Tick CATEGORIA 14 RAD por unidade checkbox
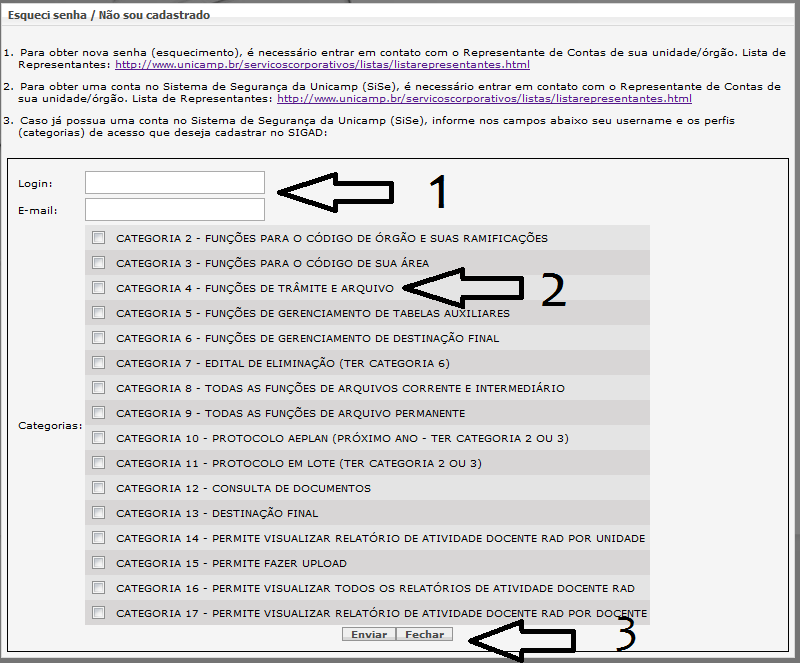Screen dimensions: 800x663 coord(98,538)
